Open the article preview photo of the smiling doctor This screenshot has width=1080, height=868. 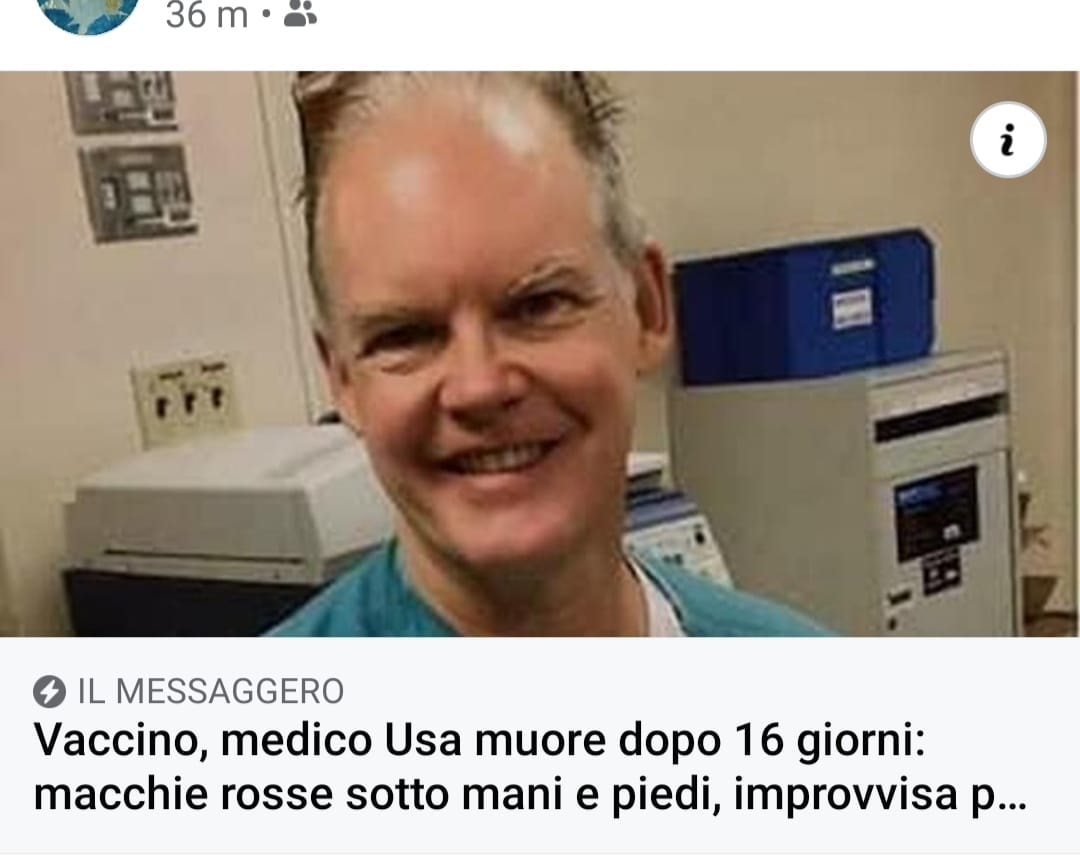pos(540,353)
